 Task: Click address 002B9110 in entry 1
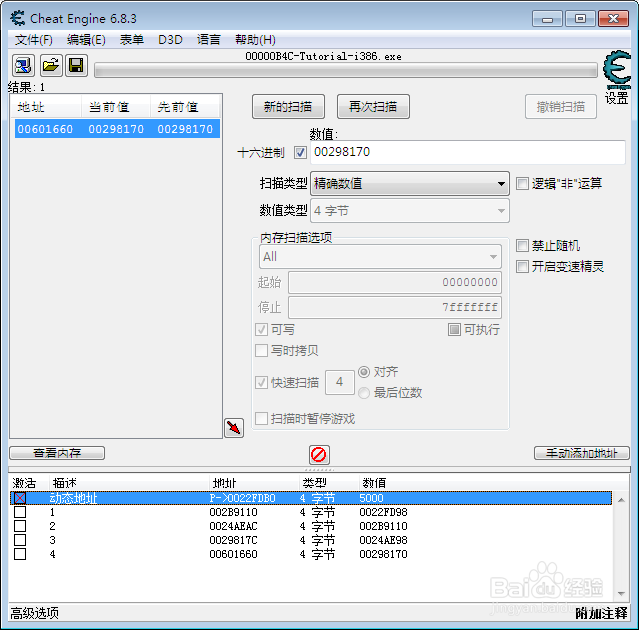[x=234, y=512]
